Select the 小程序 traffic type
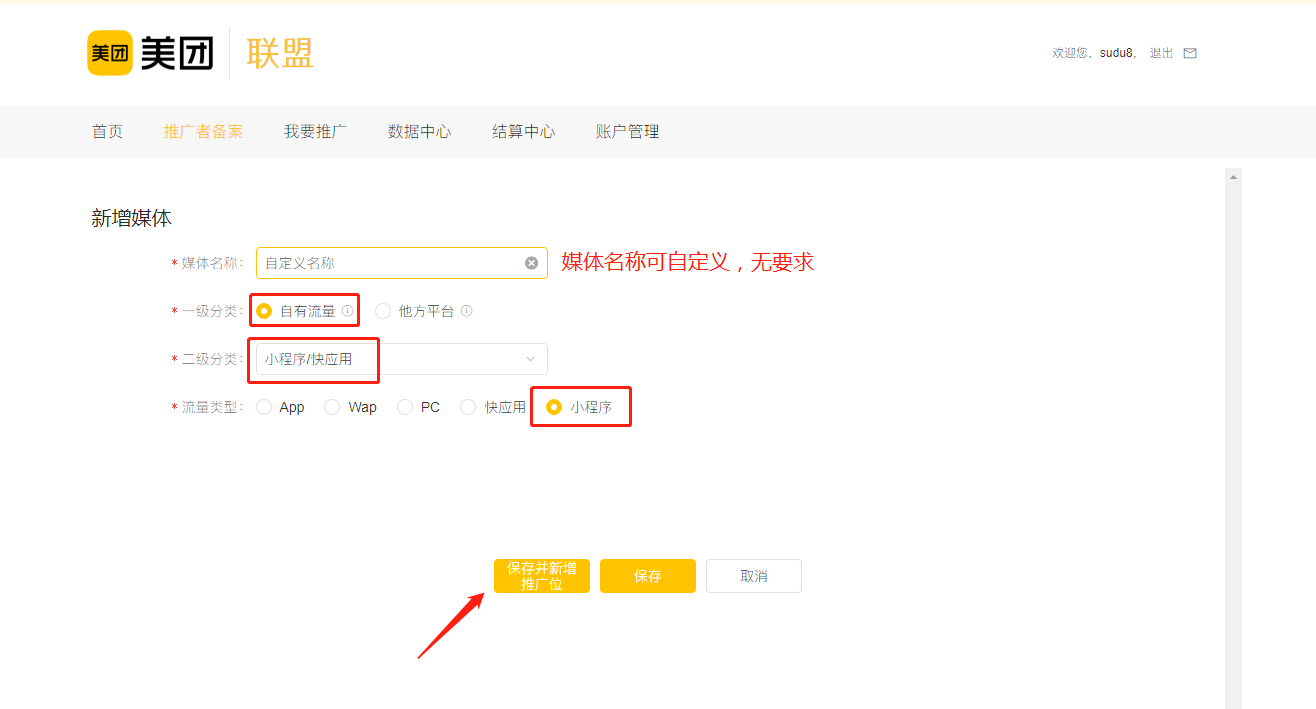This screenshot has height=709, width=1316. pos(554,407)
